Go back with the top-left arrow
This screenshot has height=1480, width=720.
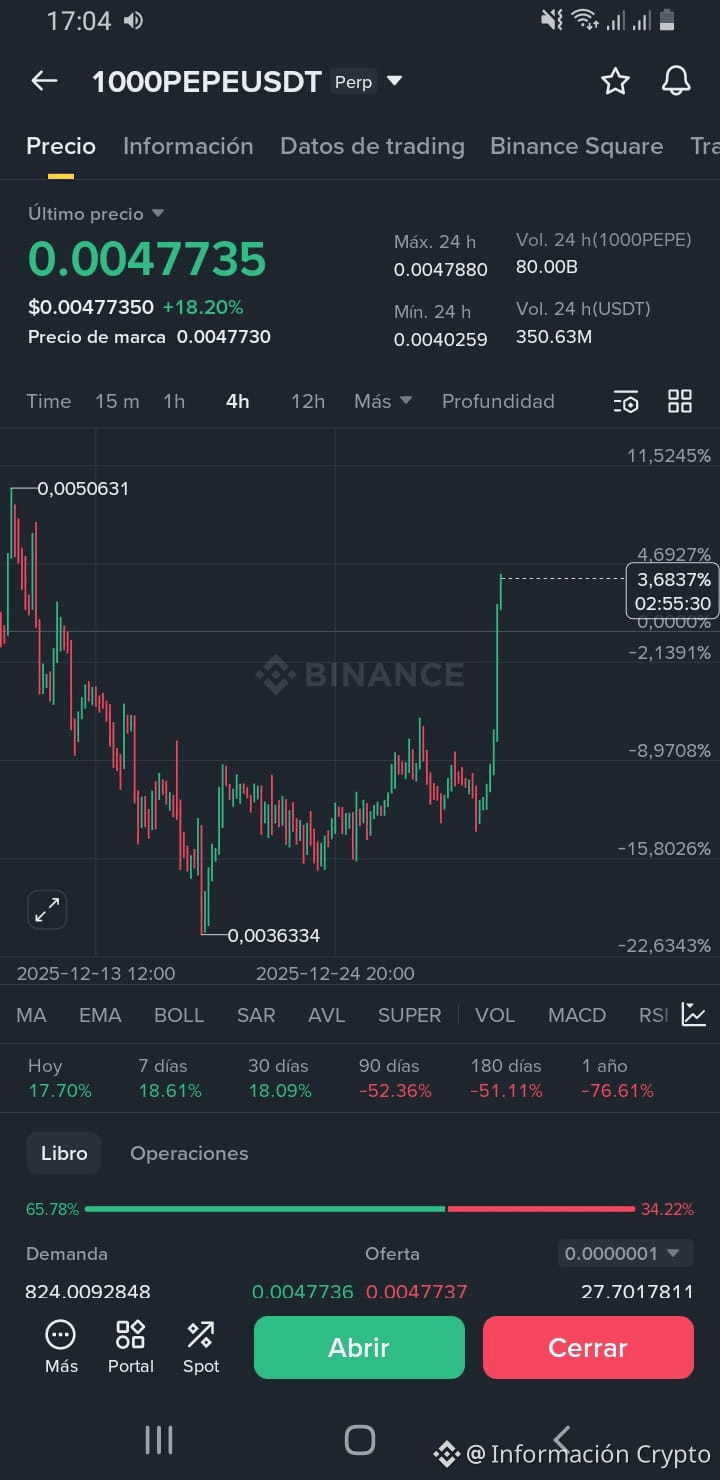[44, 81]
